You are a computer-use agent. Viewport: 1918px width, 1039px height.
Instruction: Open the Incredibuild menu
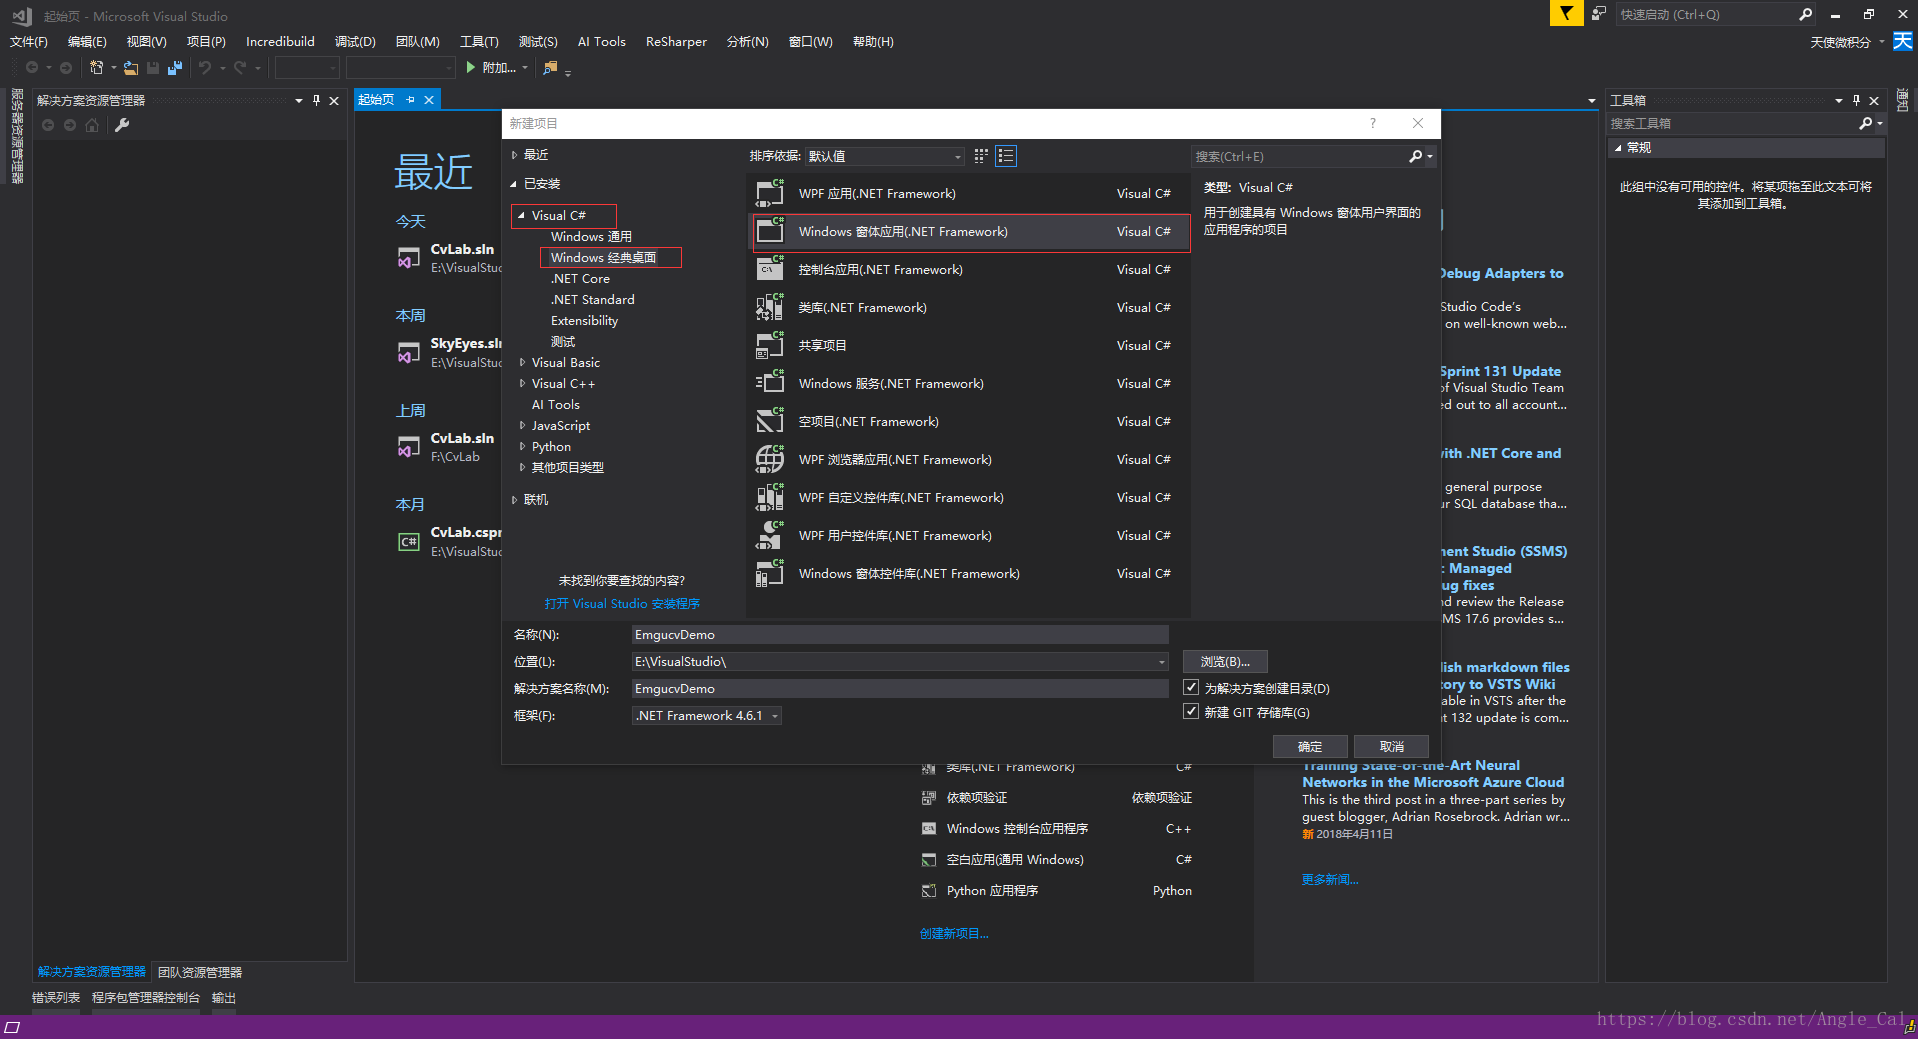click(x=280, y=41)
